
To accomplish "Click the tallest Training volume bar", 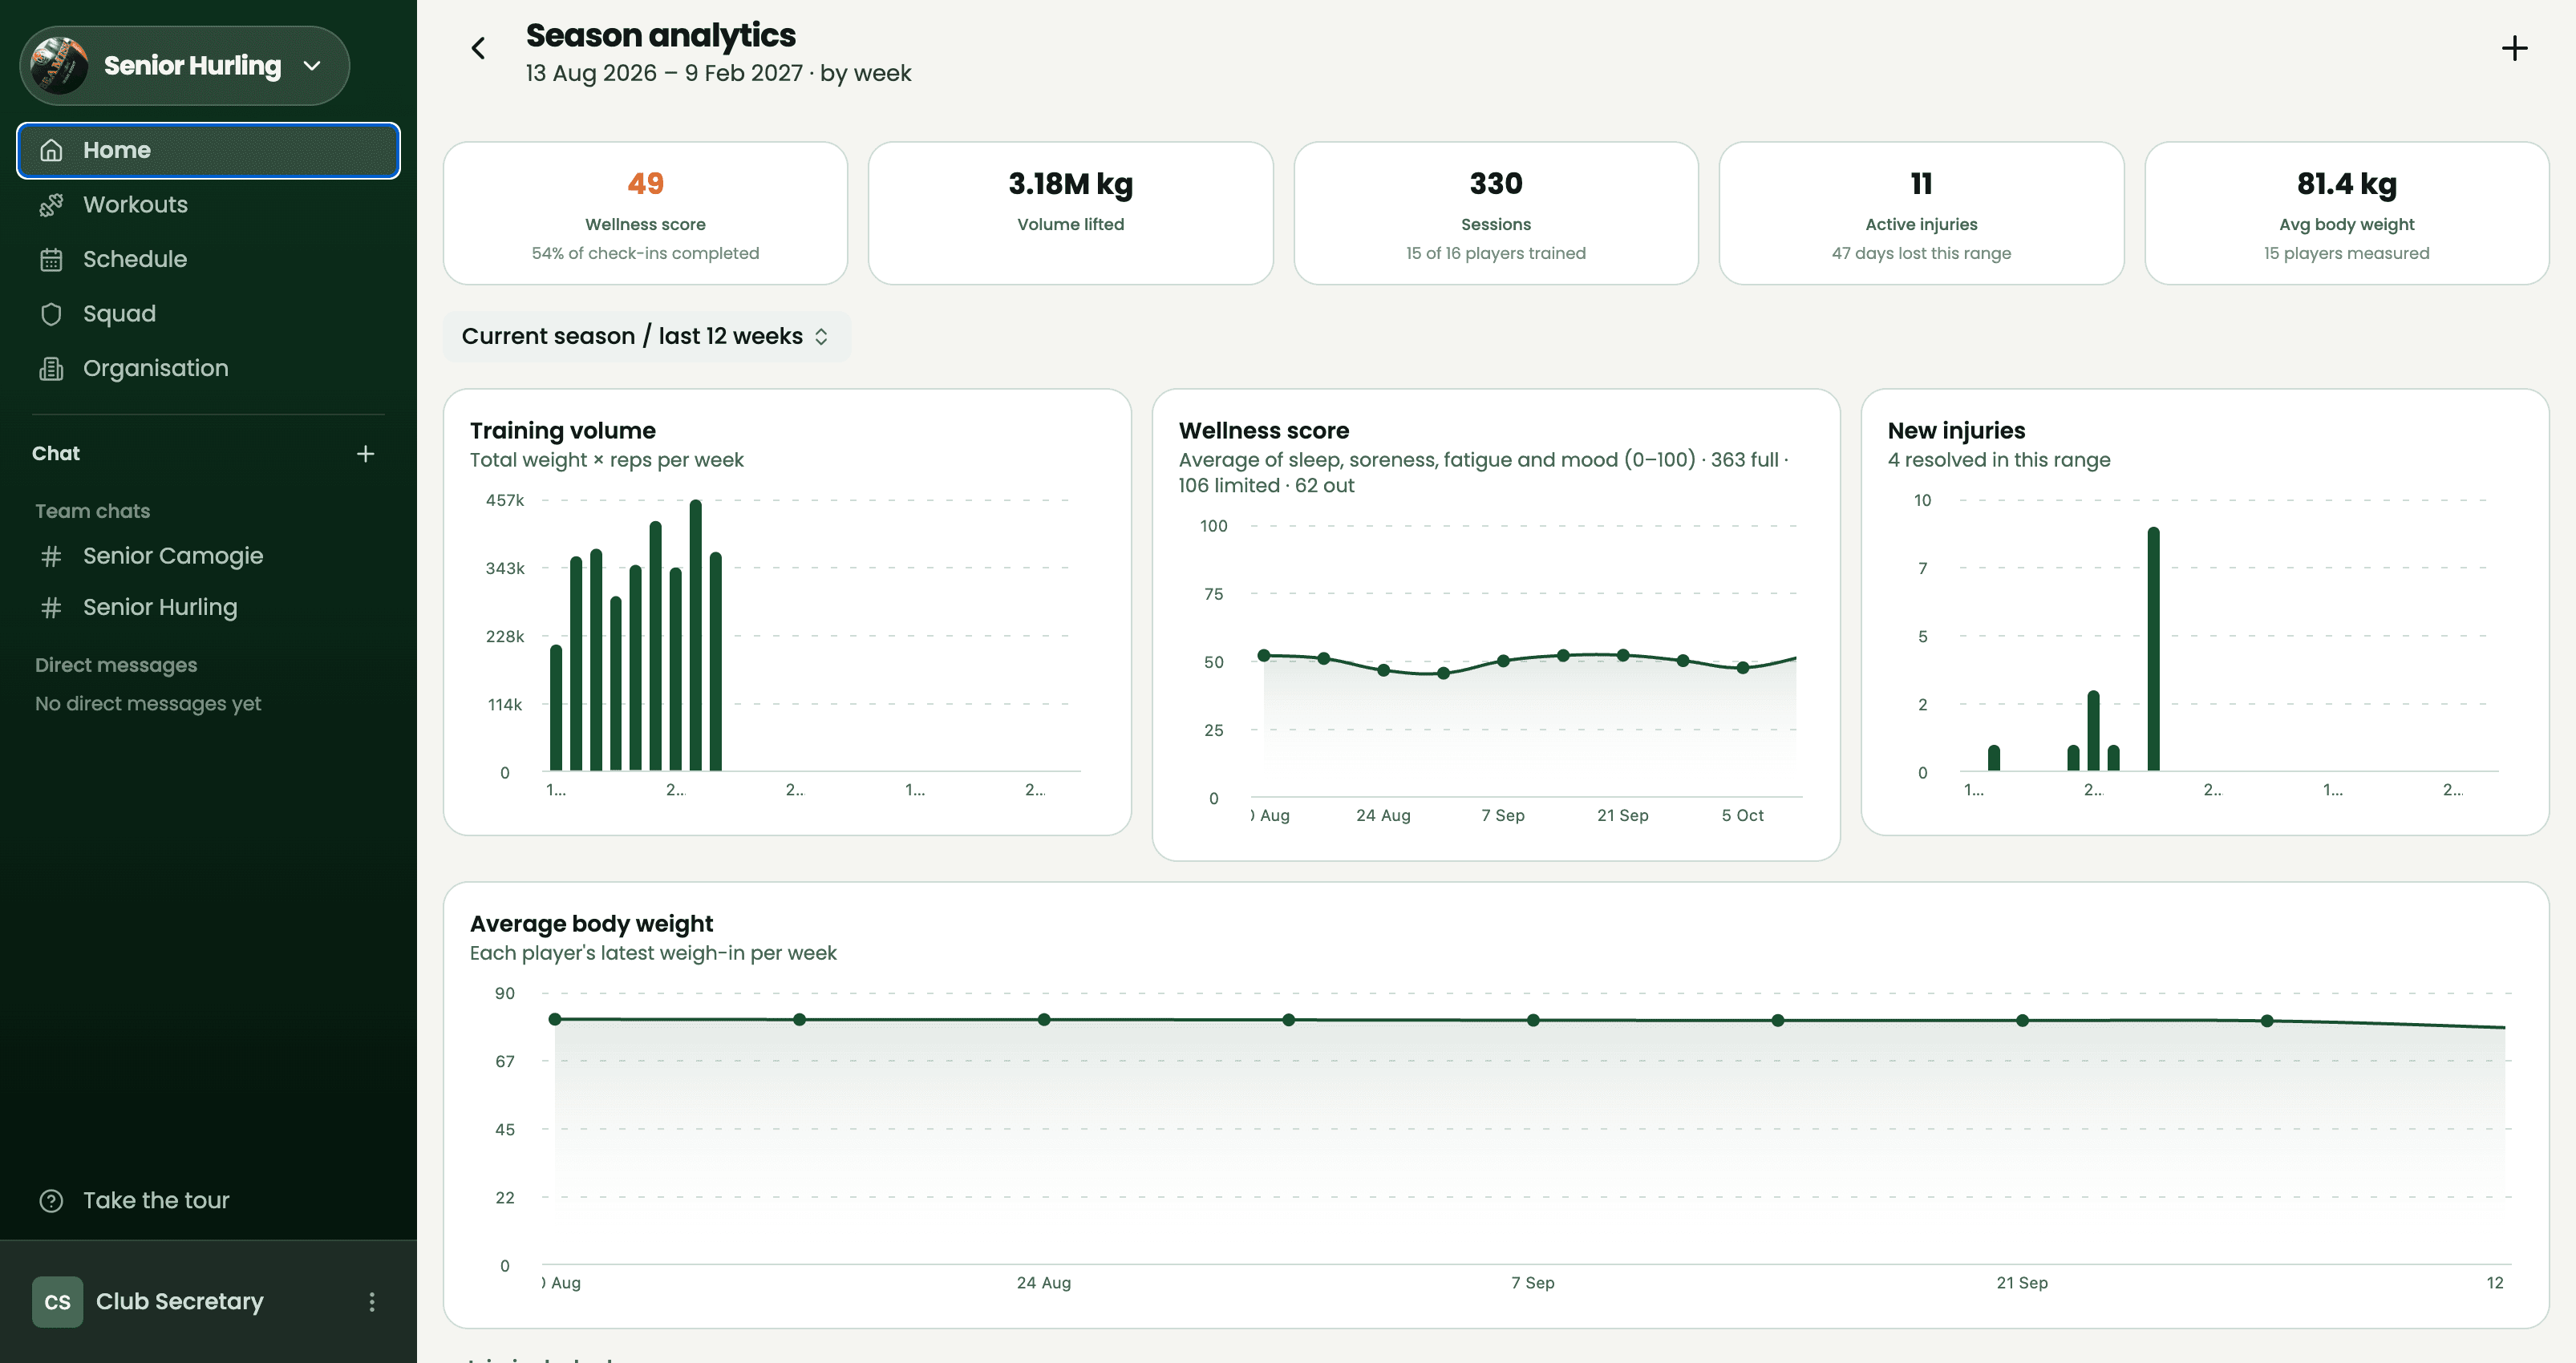I will (695, 635).
